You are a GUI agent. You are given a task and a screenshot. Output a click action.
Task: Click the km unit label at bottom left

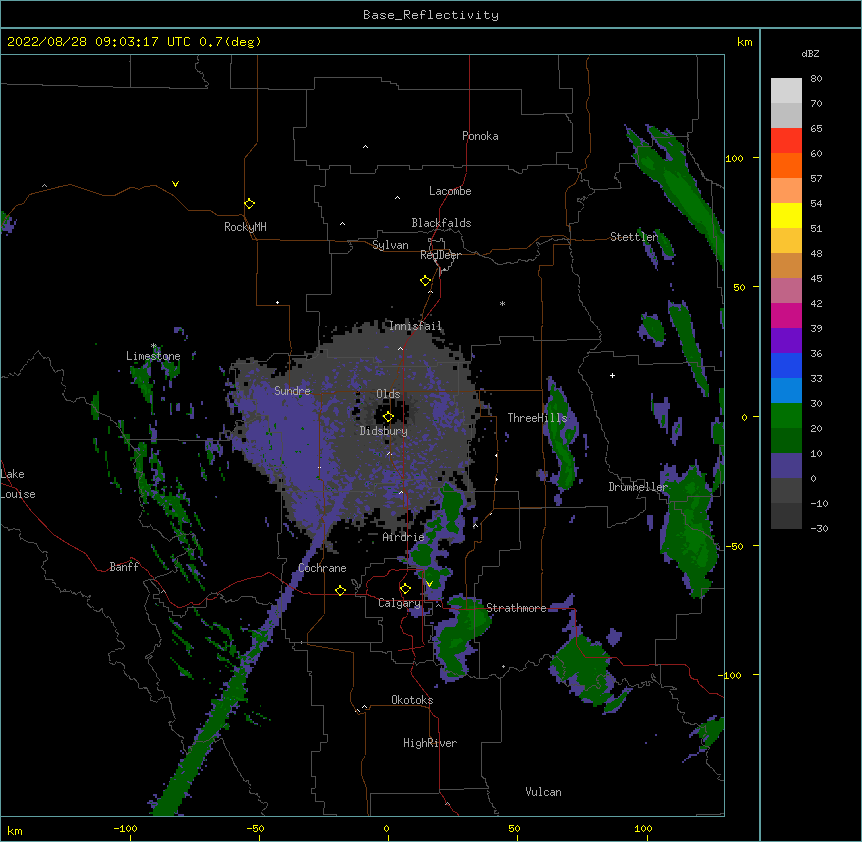coord(15,831)
